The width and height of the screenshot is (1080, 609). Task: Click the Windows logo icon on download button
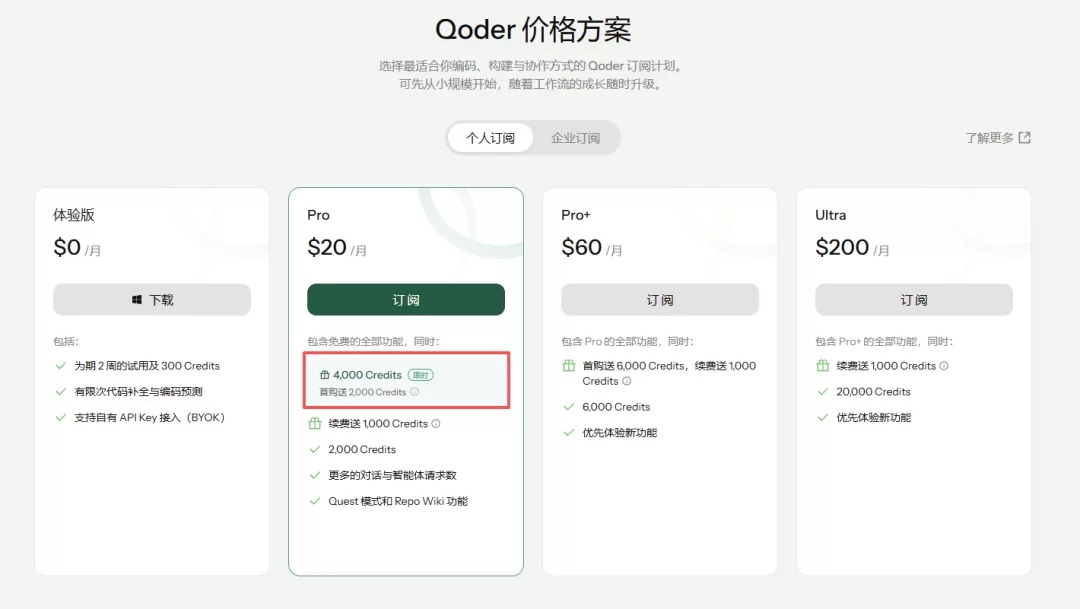point(136,300)
